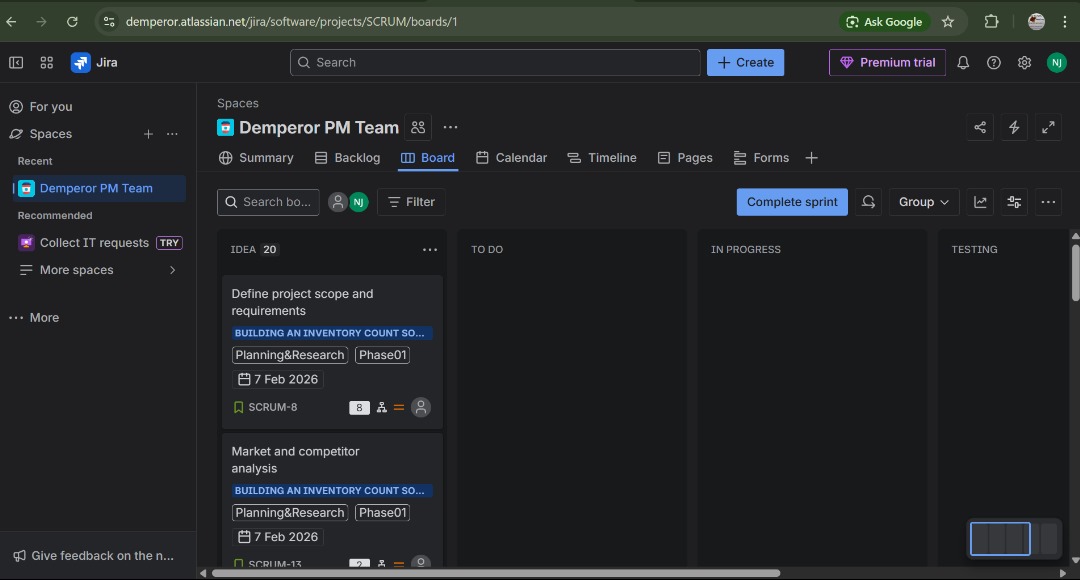Open the automation lightning icon

tap(1014, 127)
